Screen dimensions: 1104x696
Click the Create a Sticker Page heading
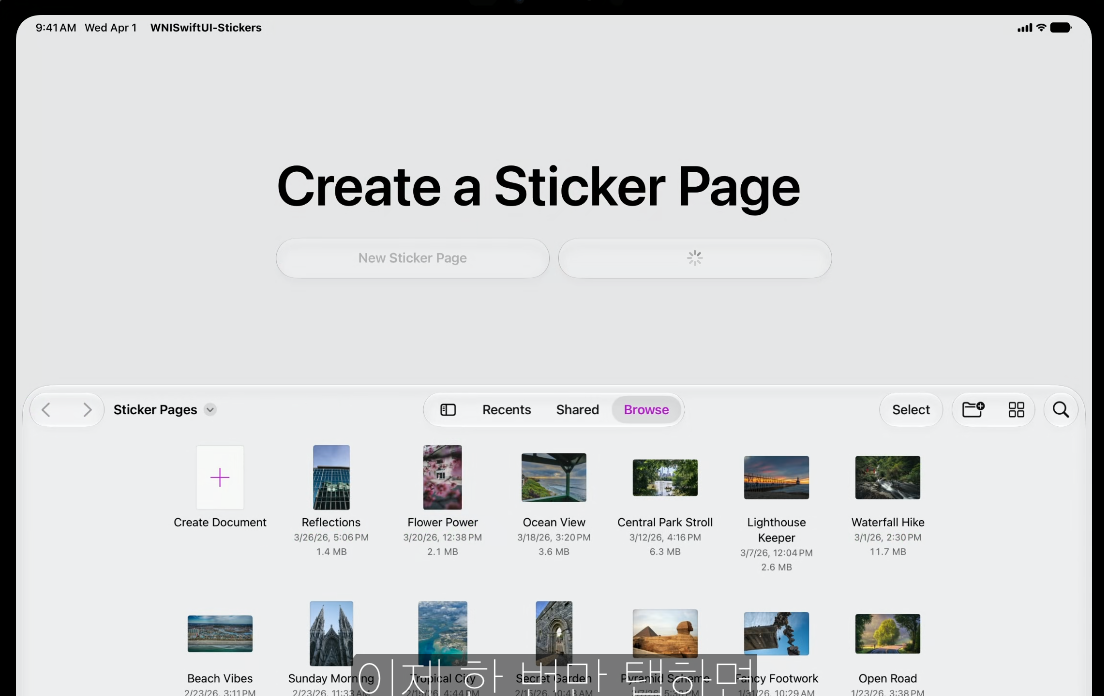click(x=539, y=187)
